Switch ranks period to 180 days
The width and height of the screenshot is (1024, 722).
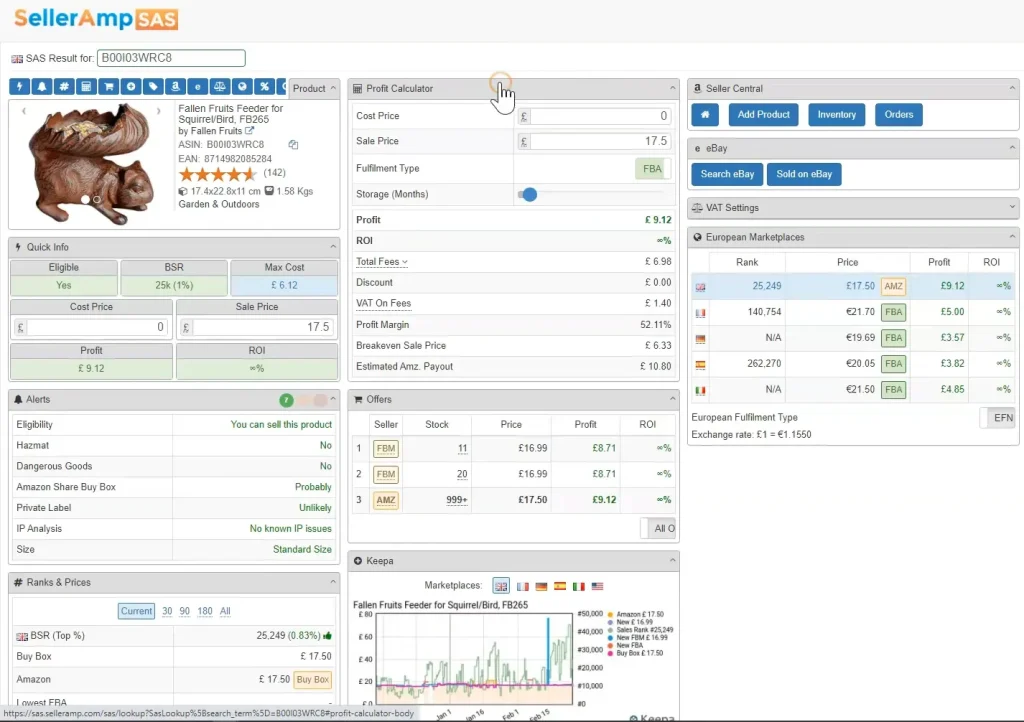click(x=205, y=611)
